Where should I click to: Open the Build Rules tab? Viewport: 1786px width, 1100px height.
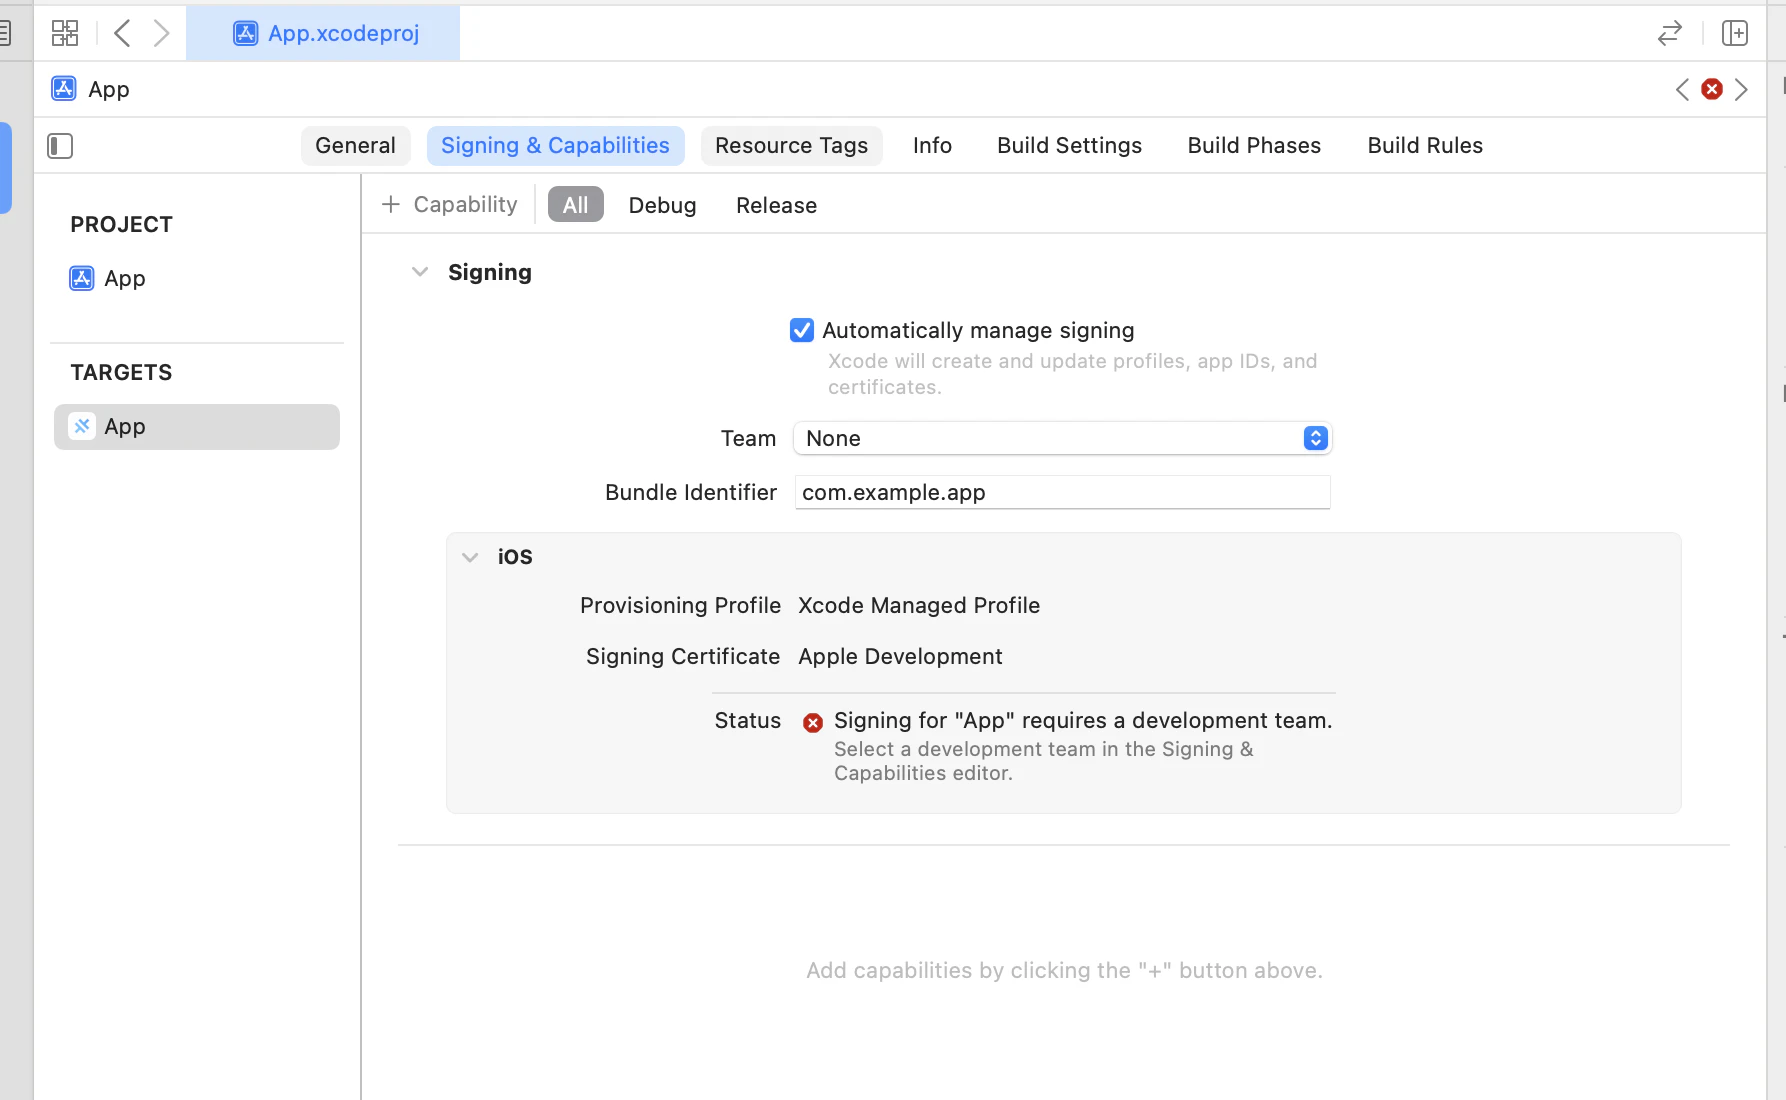tap(1425, 145)
